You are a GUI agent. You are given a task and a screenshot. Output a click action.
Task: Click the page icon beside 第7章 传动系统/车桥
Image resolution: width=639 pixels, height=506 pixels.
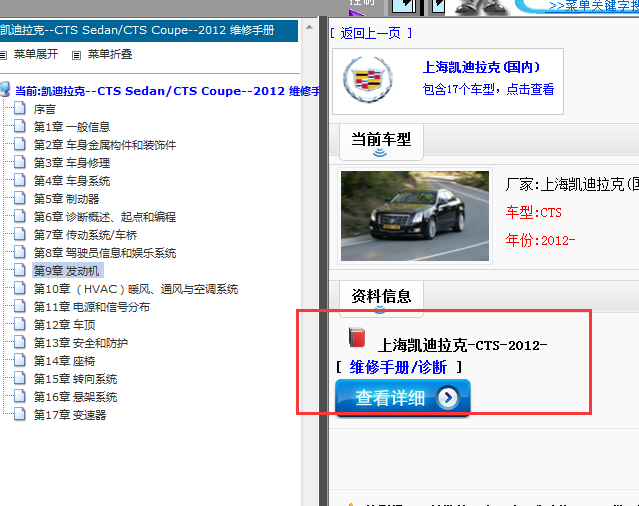(20, 234)
